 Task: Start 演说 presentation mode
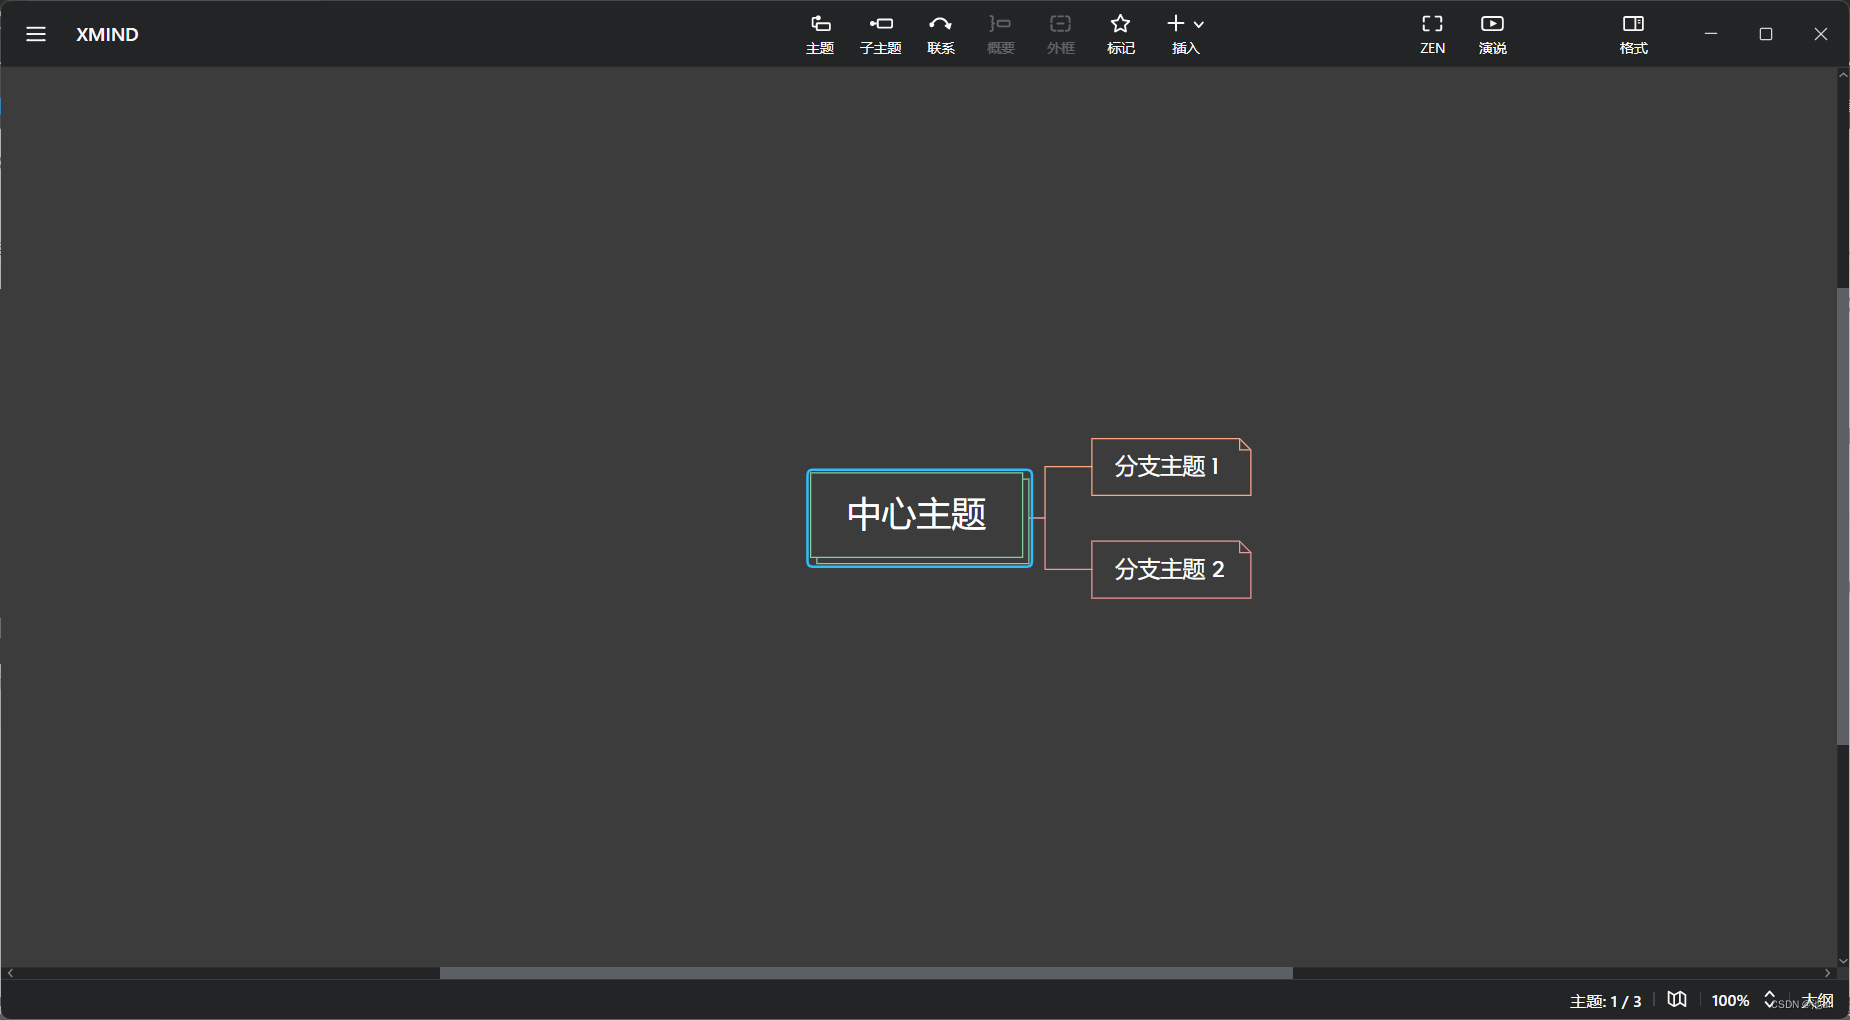(x=1492, y=34)
